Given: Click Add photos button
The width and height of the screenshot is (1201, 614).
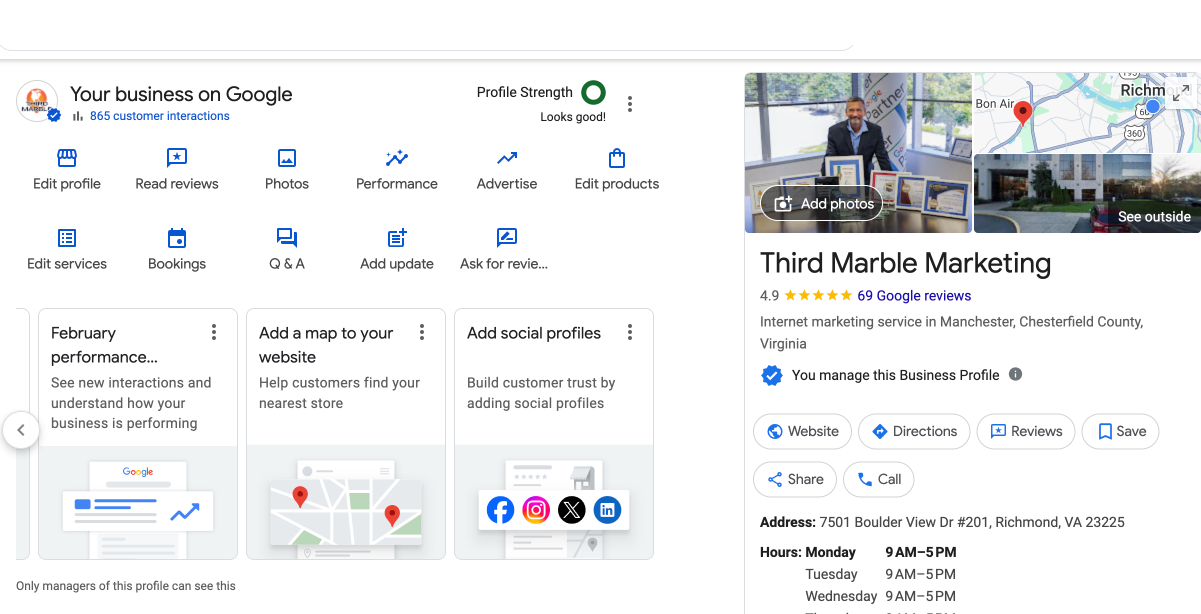Looking at the screenshot, I should coord(822,203).
